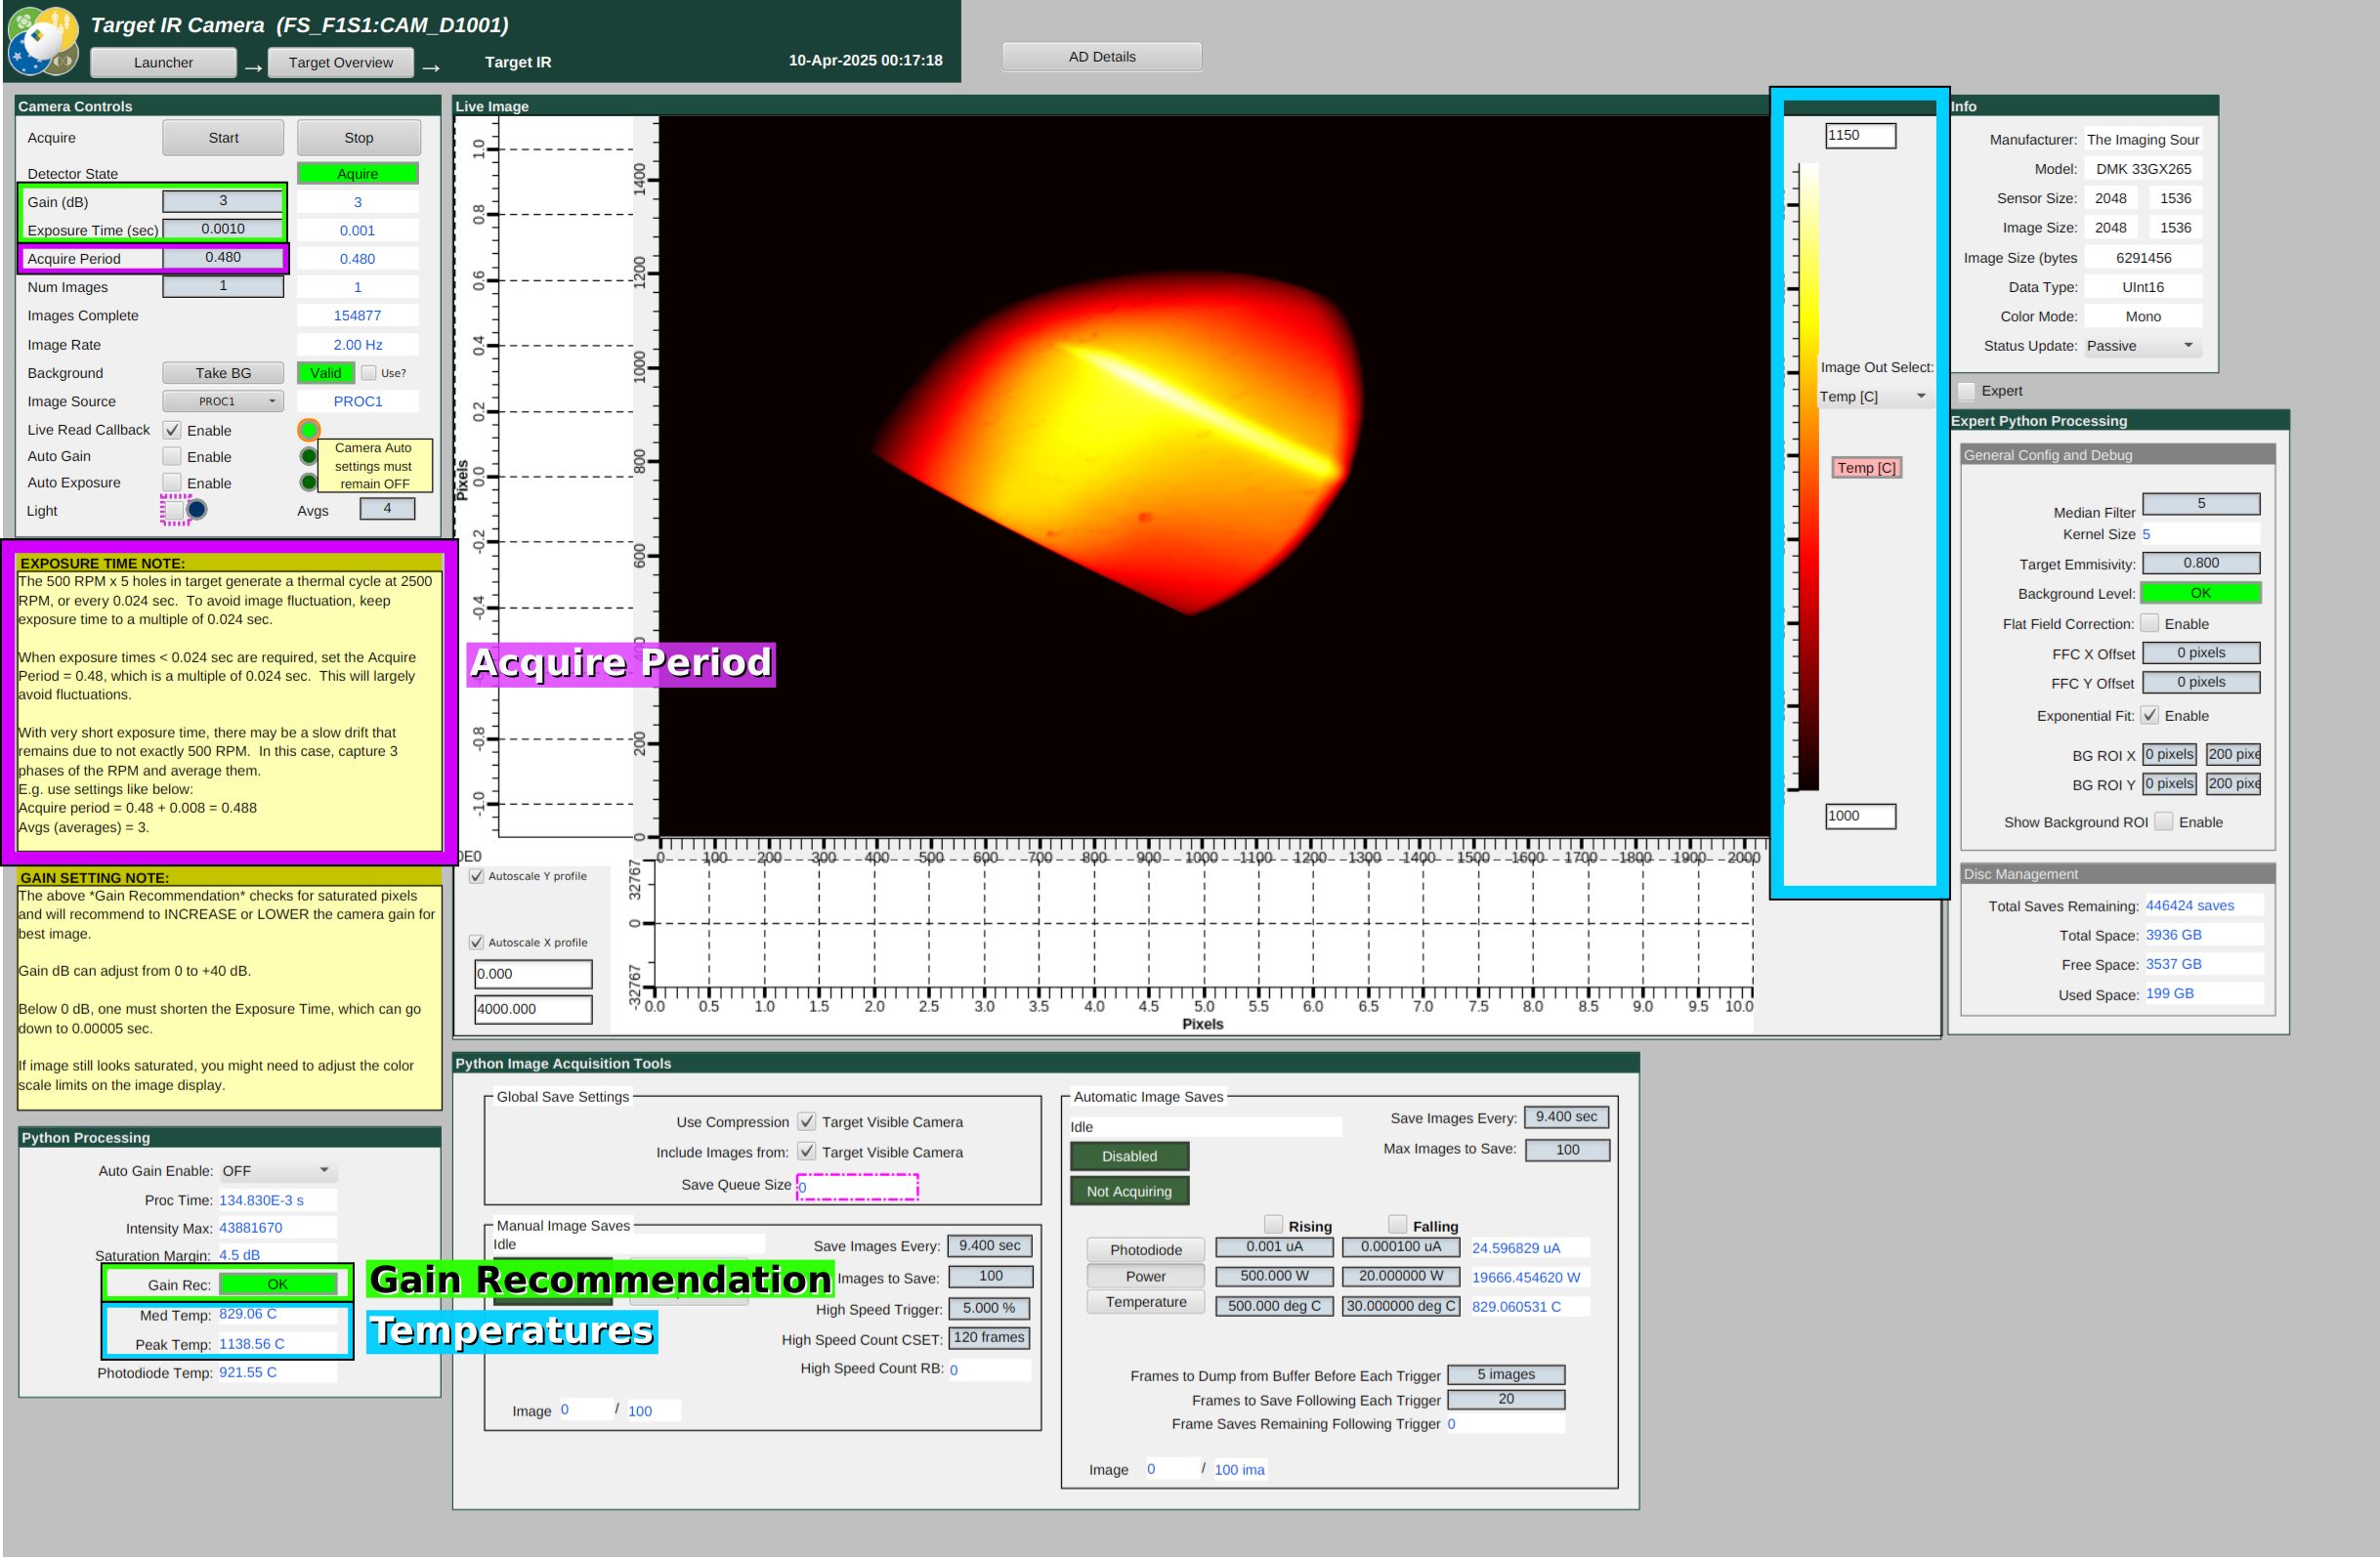The width and height of the screenshot is (2380, 1557).
Task: Click the Auto Gain status LED
Action: pyautogui.click(x=309, y=456)
